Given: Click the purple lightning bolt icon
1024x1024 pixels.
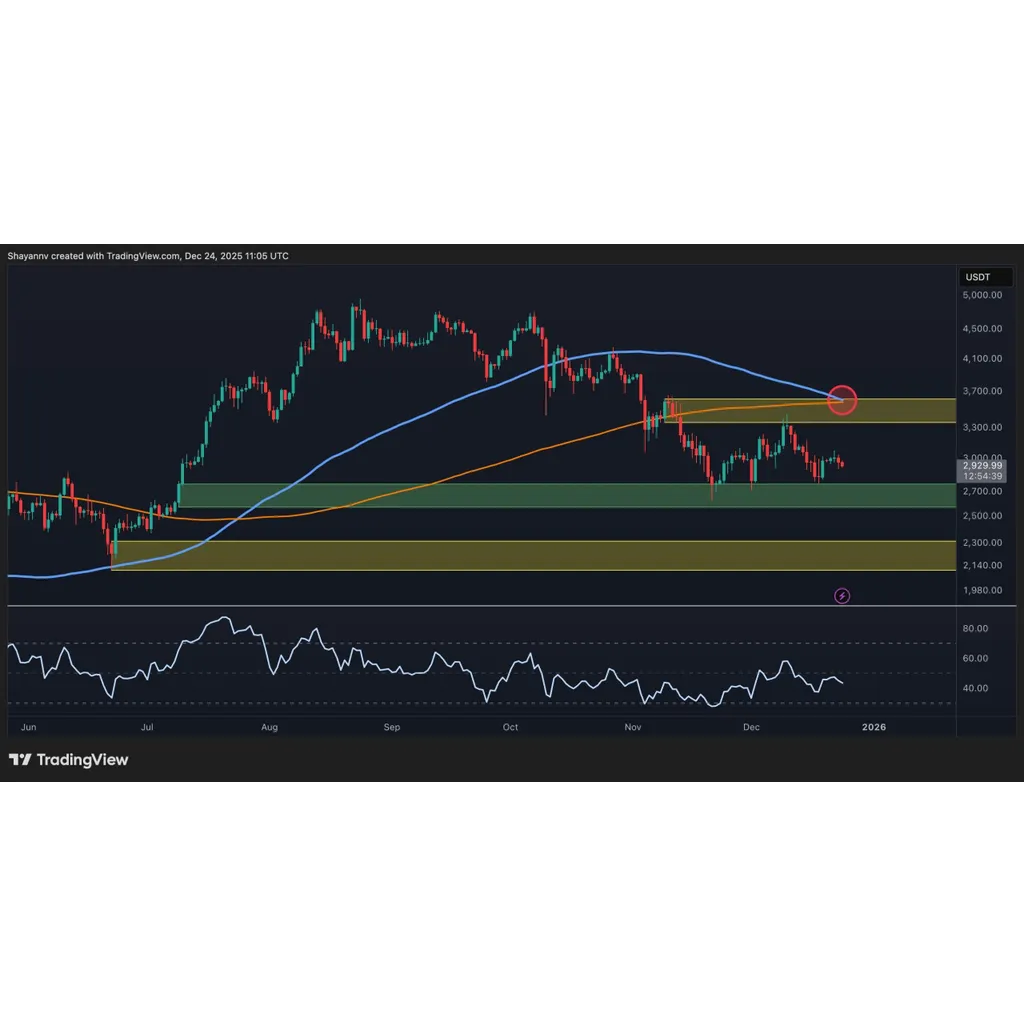Looking at the screenshot, I should pos(842,596).
